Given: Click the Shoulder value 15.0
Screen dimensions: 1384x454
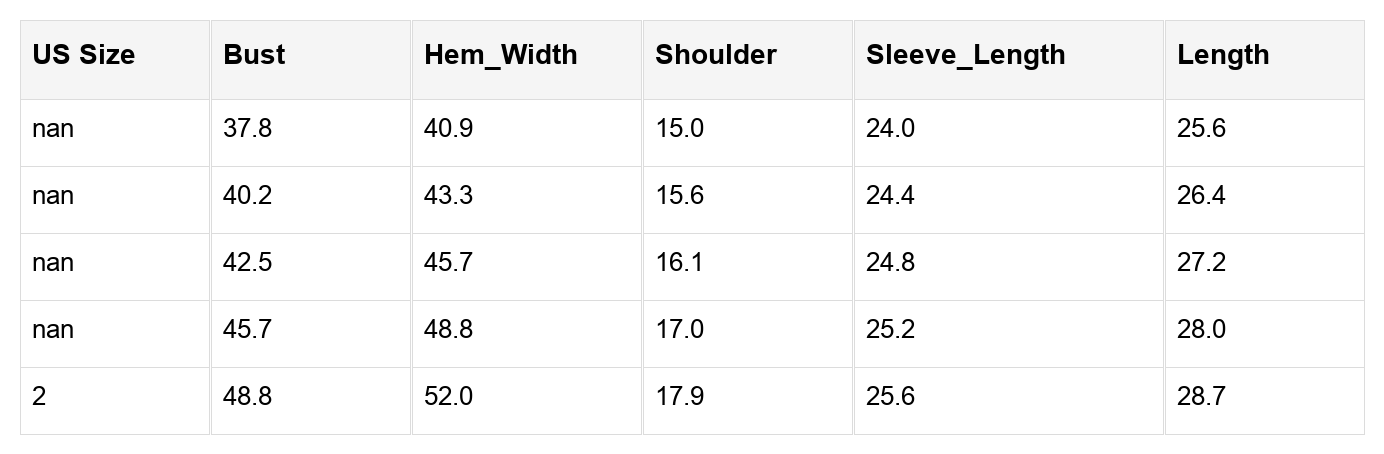Looking at the screenshot, I should (679, 129).
